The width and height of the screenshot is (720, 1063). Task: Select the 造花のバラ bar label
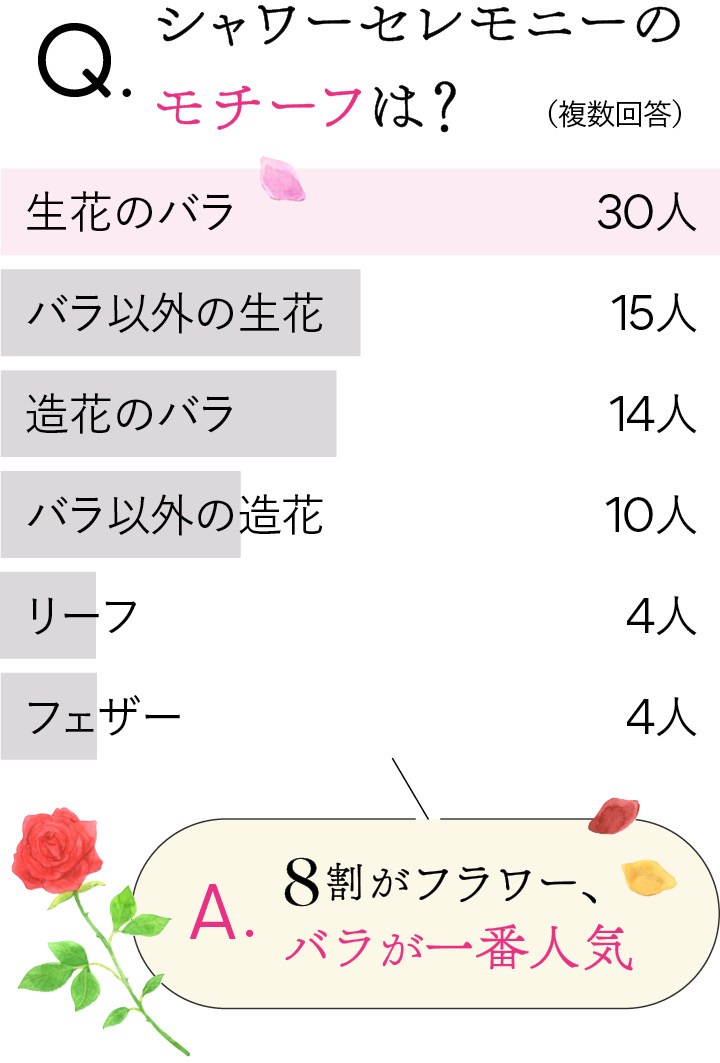pos(130,414)
